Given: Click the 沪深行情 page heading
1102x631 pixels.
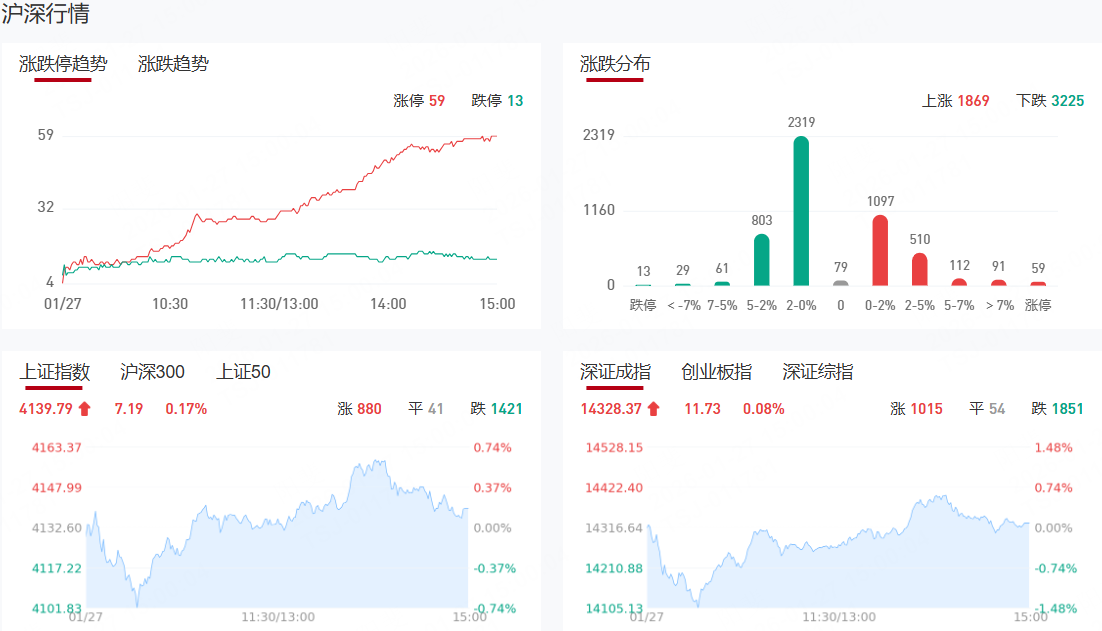Looking at the screenshot, I should point(45,14).
